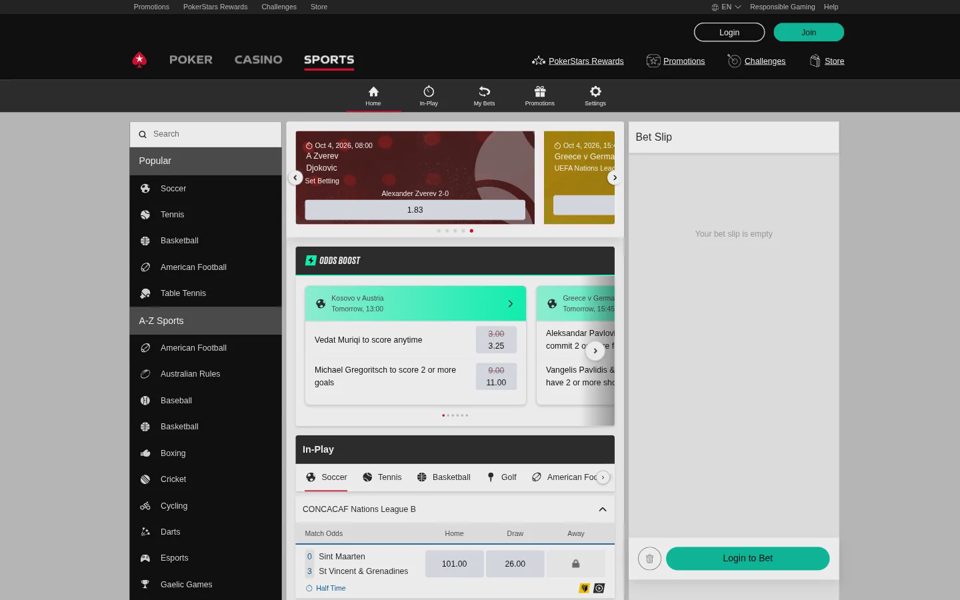Open Challenges link in top bar
This screenshot has width=960, height=600.
(x=279, y=7)
